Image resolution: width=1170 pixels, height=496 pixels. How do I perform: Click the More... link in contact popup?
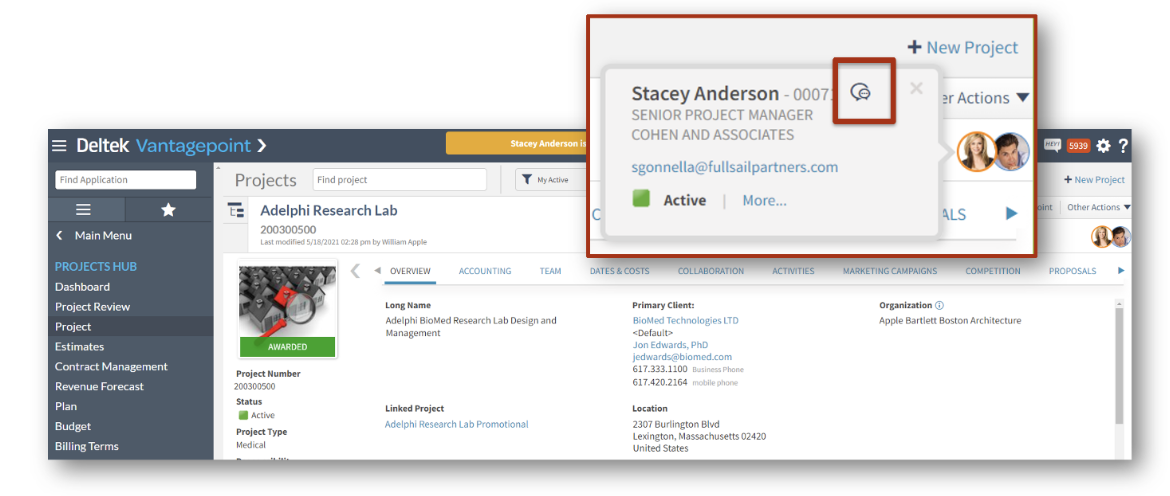764,201
